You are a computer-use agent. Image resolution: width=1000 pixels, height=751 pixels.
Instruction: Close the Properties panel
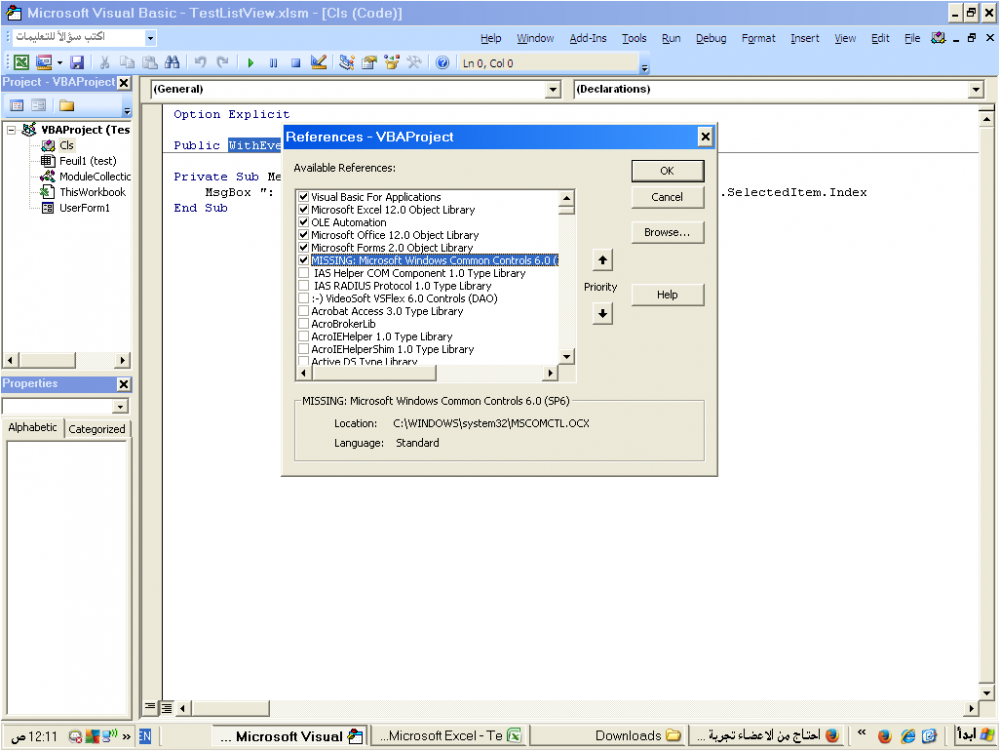pyautogui.click(x=124, y=384)
